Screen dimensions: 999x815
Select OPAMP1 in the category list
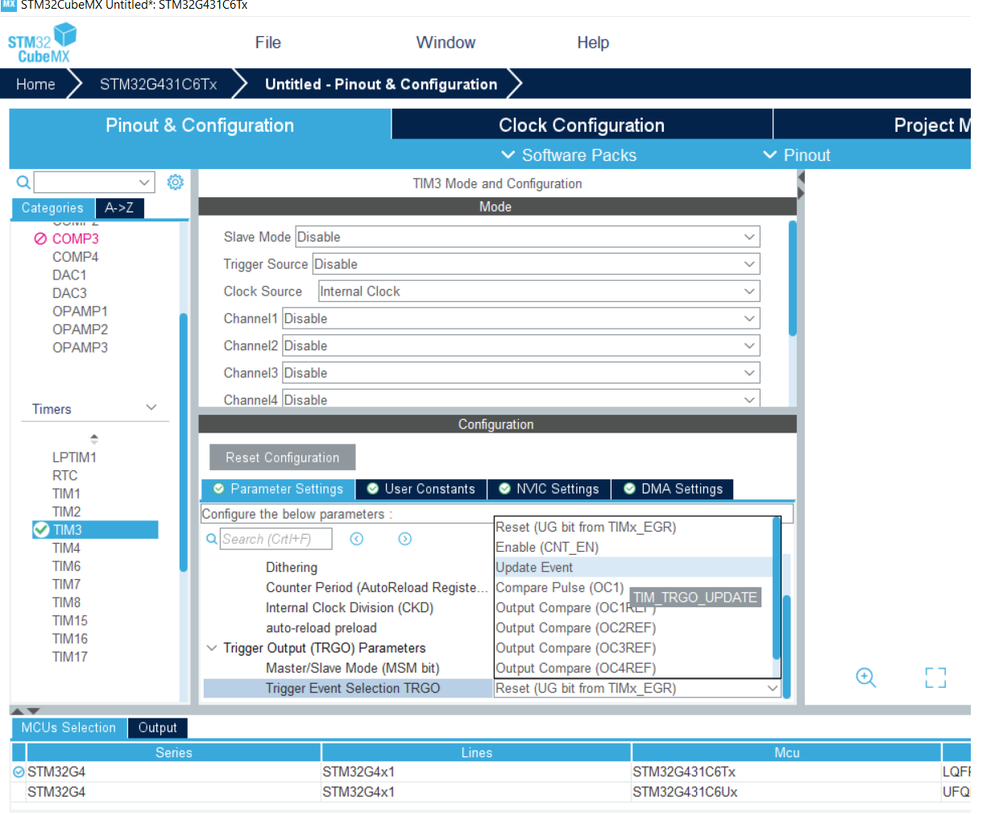(x=80, y=312)
